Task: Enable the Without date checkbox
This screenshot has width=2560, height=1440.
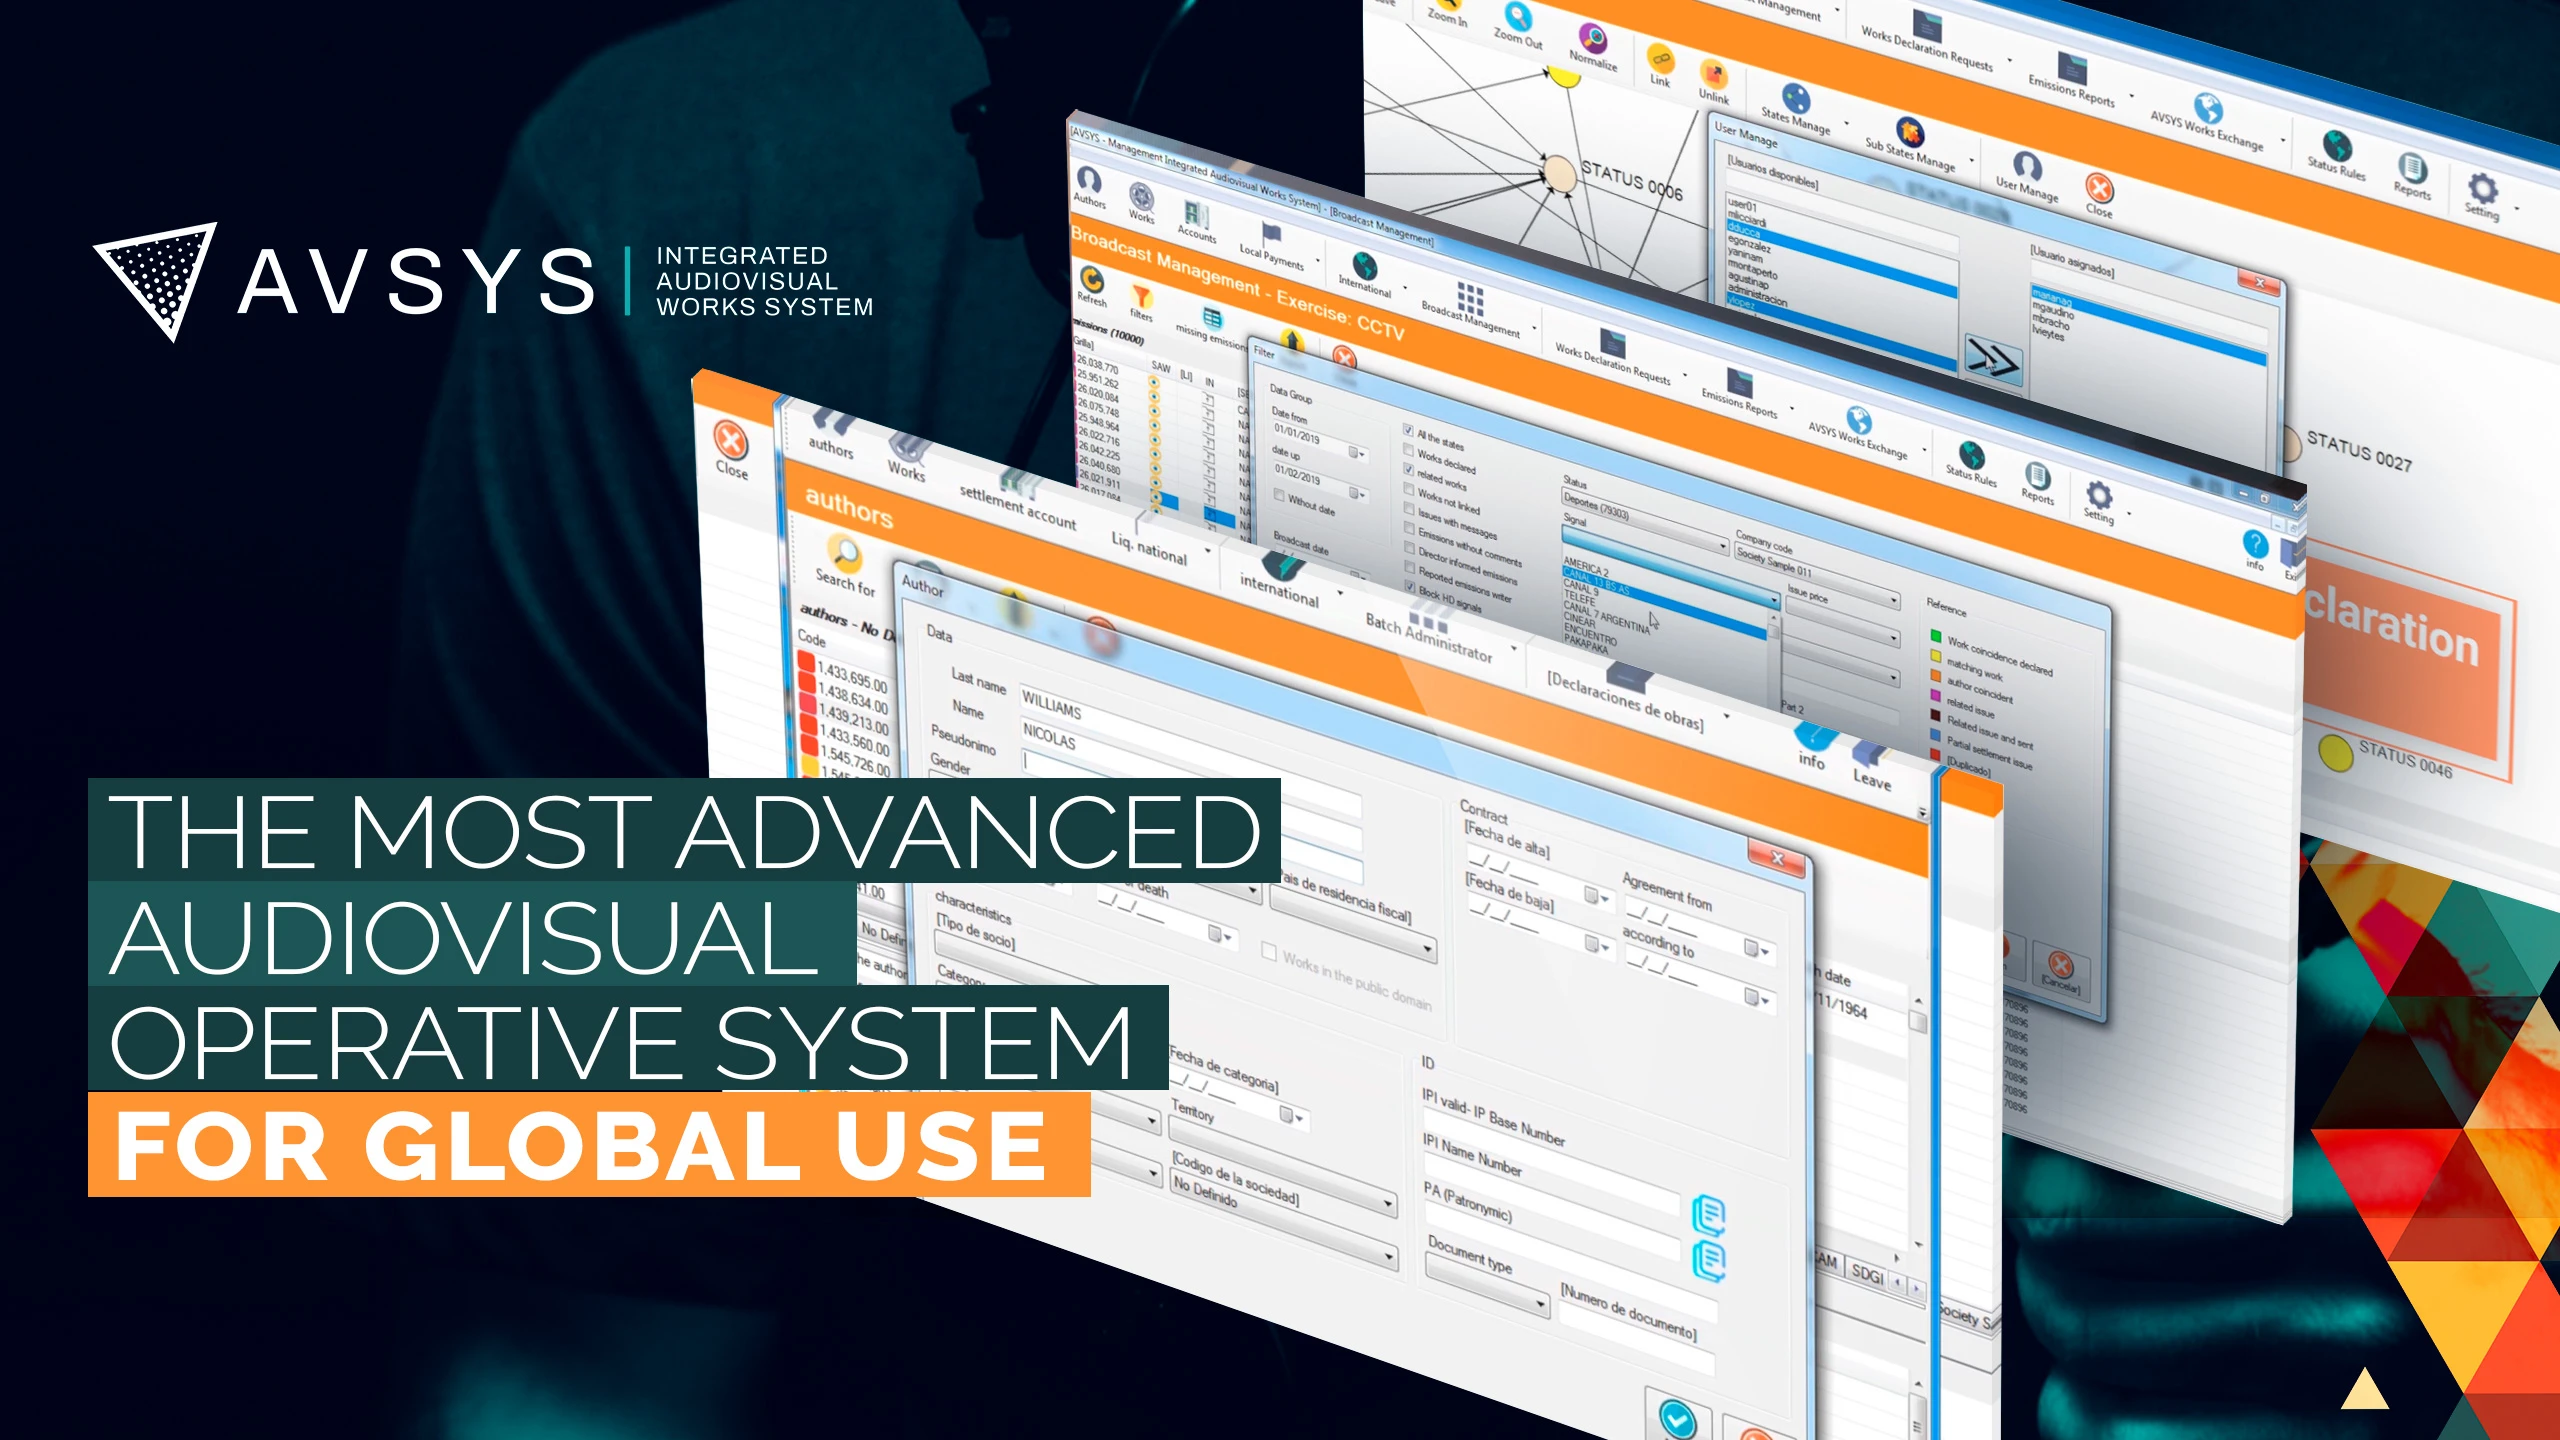Action: 1279,495
